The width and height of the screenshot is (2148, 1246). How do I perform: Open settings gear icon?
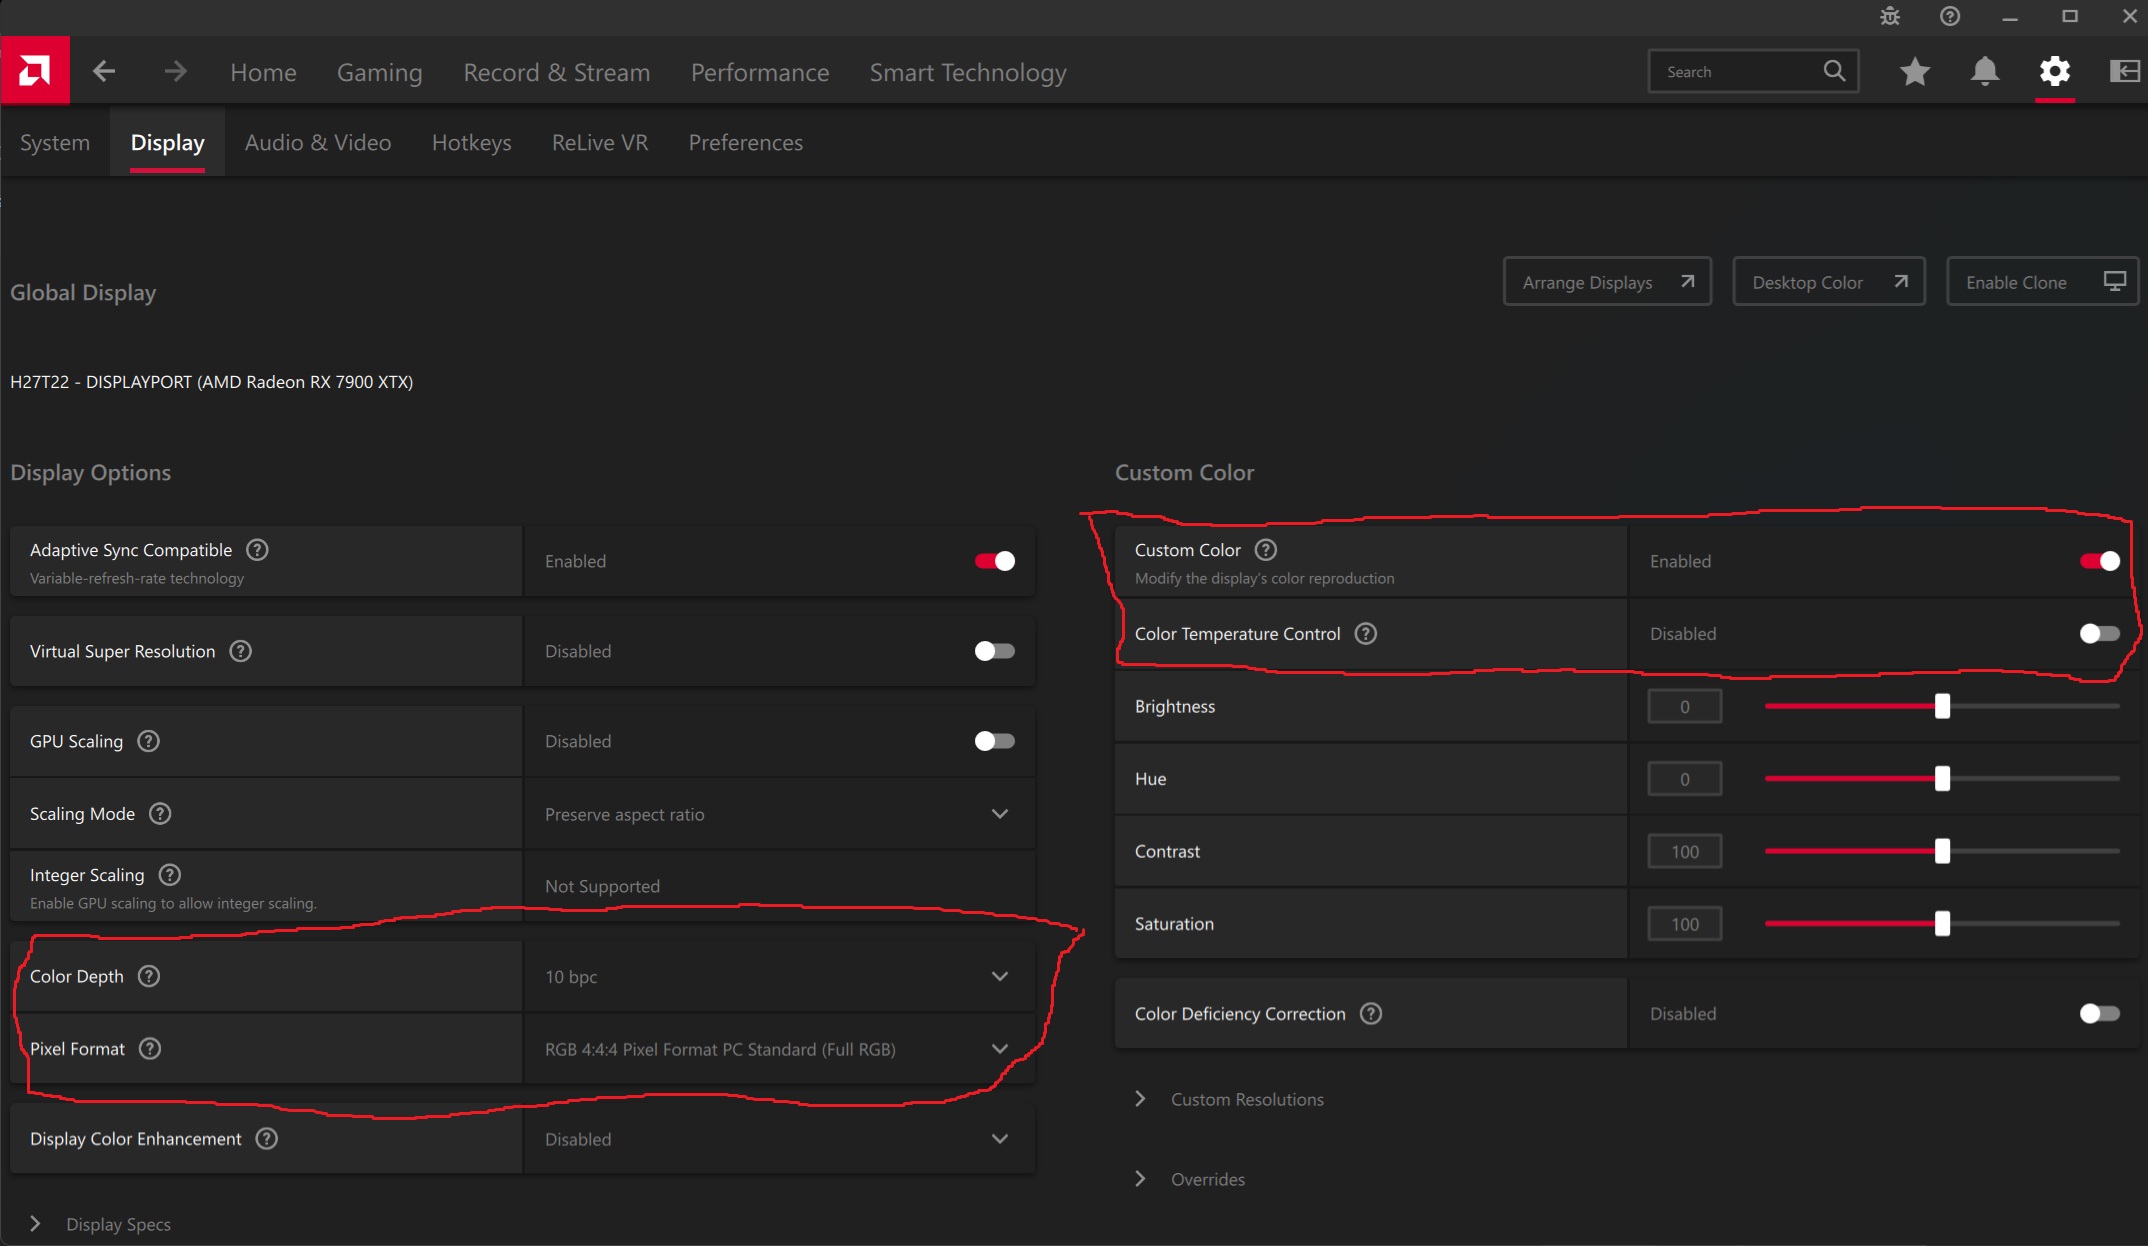pos(2055,71)
